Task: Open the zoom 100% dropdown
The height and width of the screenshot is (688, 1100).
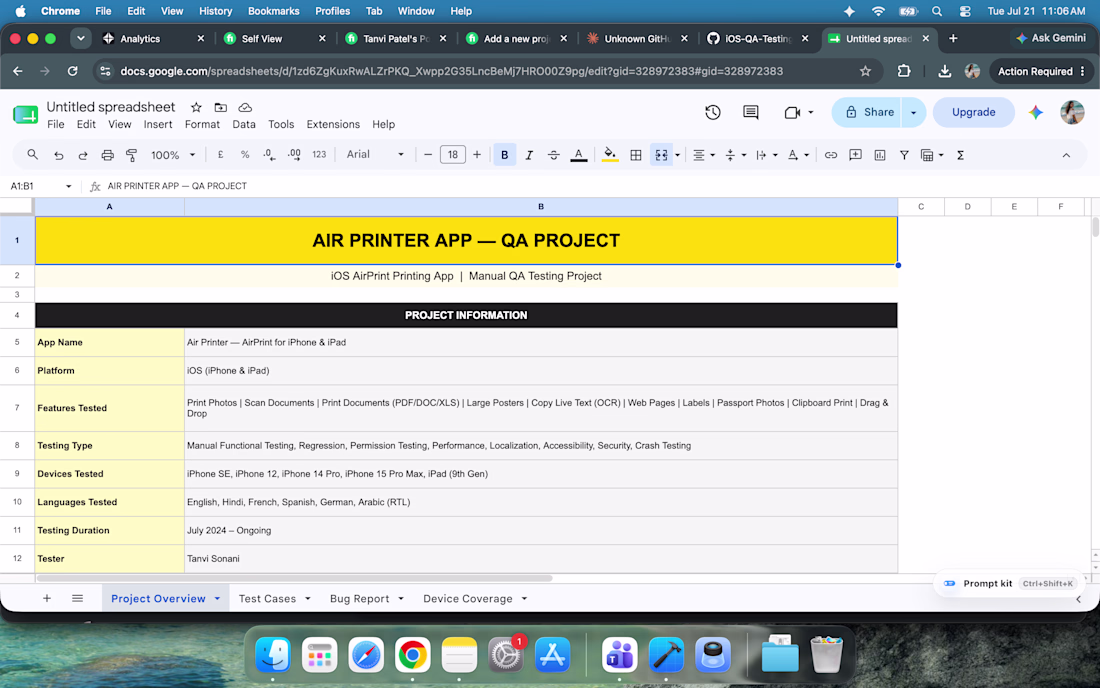Action: point(173,155)
